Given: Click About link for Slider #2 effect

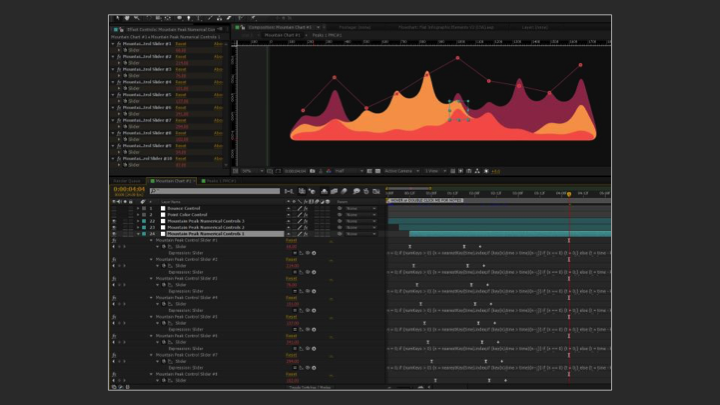Looking at the screenshot, I should click(x=218, y=57).
